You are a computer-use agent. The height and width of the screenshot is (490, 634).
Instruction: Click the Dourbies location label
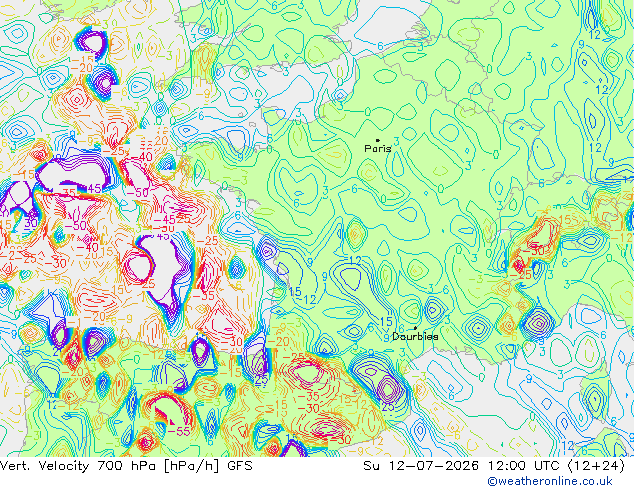click(415, 336)
